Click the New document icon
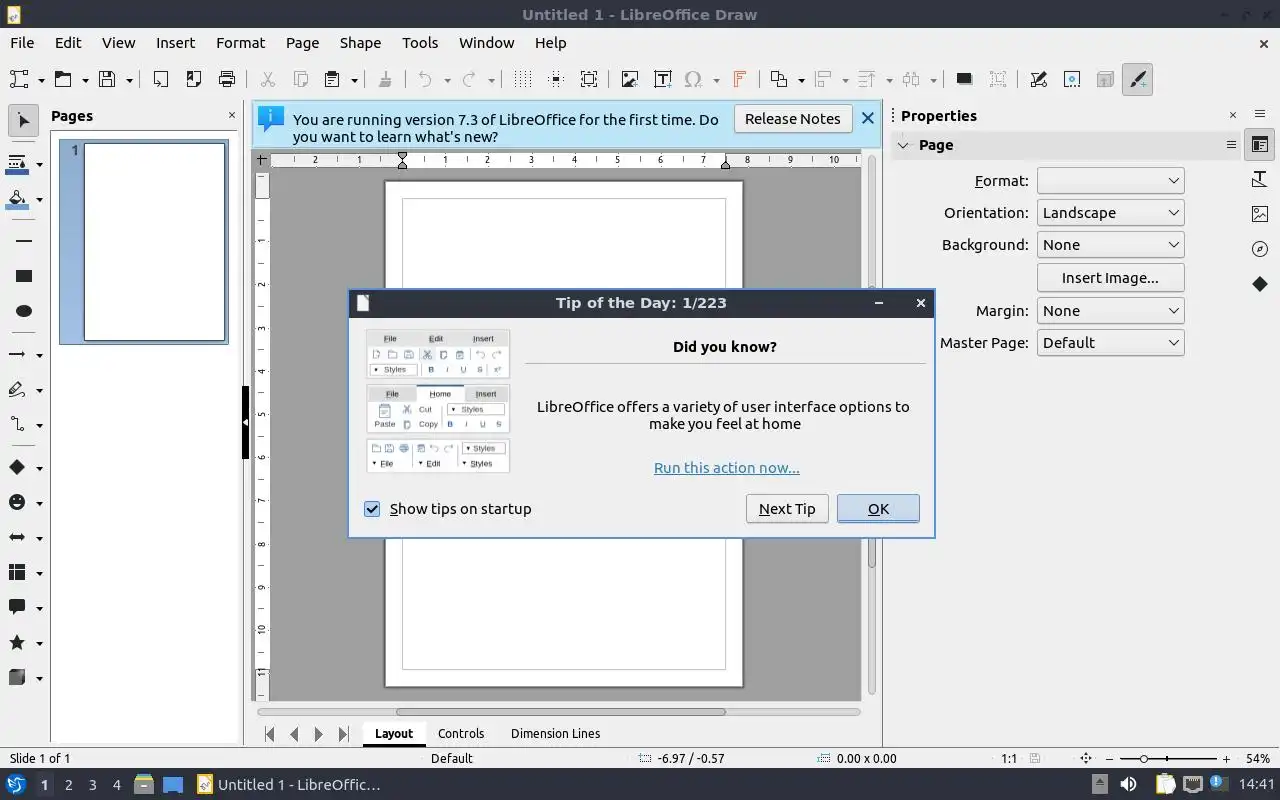Image resolution: width=1280 pixels, height=800 pixels. tap(19, 79)
